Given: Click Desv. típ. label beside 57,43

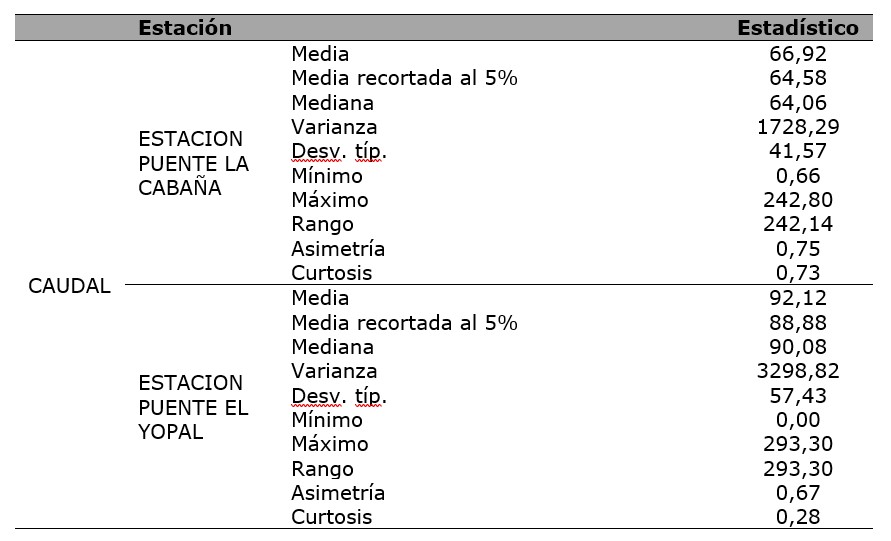Looking at the screenshot, I should pos(339,396).
